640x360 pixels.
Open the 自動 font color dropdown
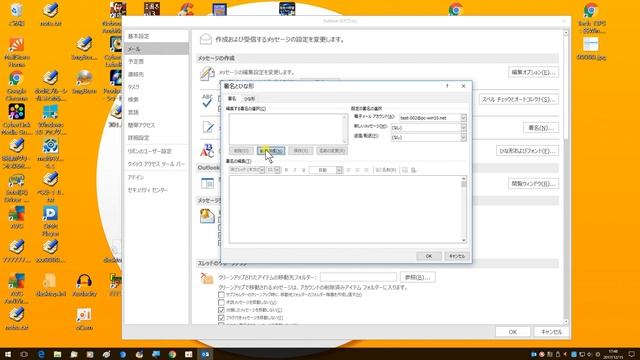(x=339, y=170)
